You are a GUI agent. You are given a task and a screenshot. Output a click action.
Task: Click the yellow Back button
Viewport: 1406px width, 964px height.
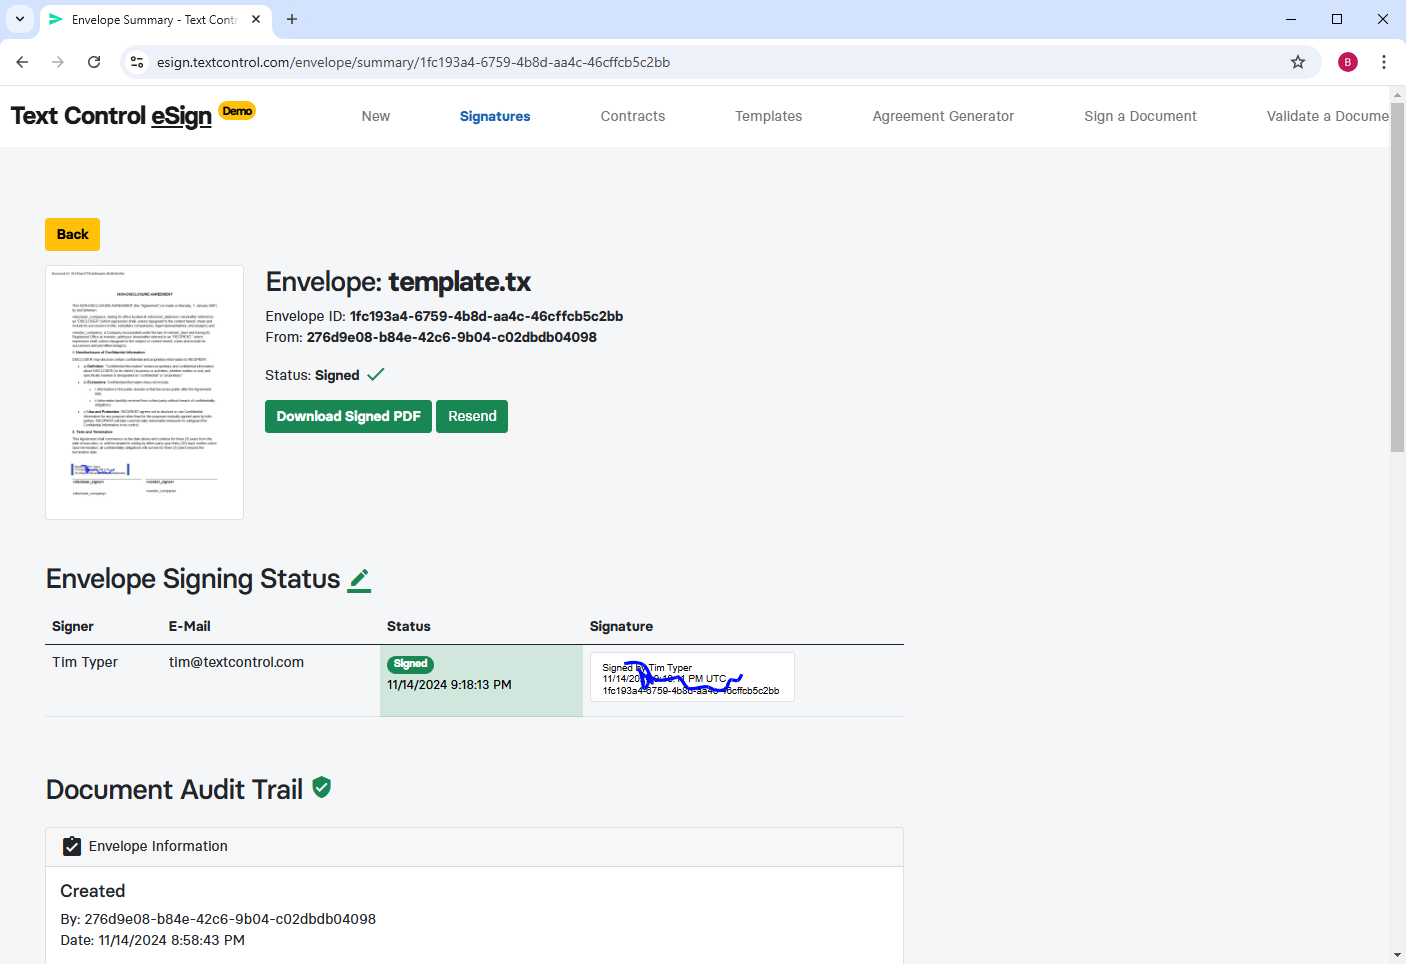click(72, 234)
